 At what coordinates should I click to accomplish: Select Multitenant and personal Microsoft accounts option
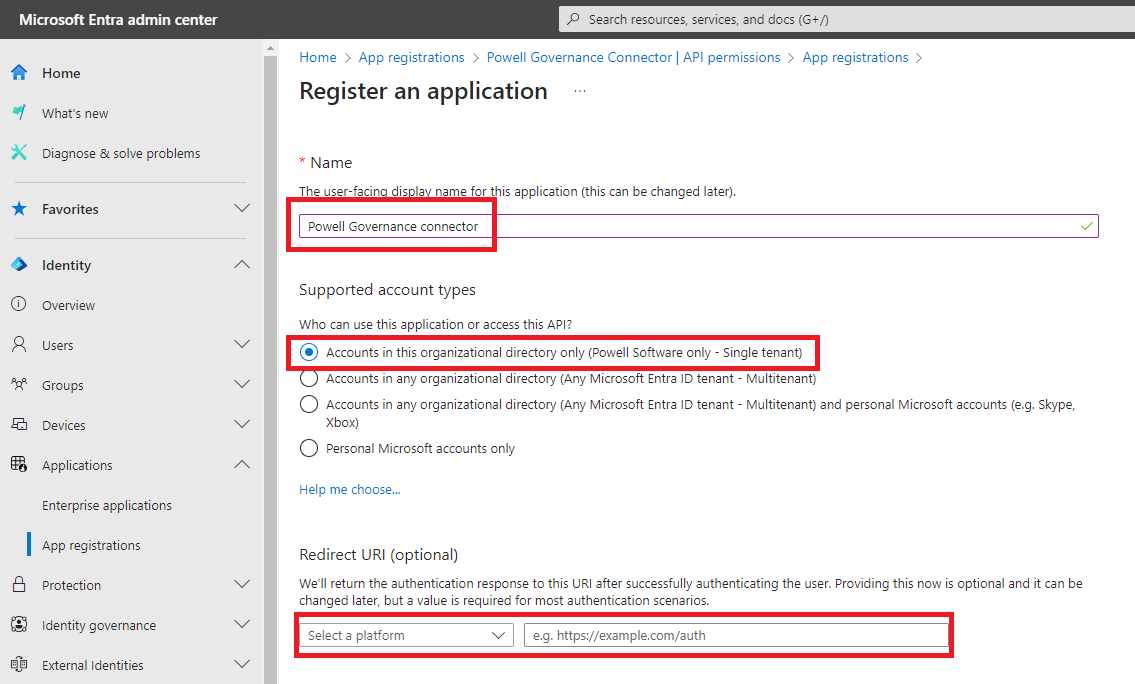point(309,404)
